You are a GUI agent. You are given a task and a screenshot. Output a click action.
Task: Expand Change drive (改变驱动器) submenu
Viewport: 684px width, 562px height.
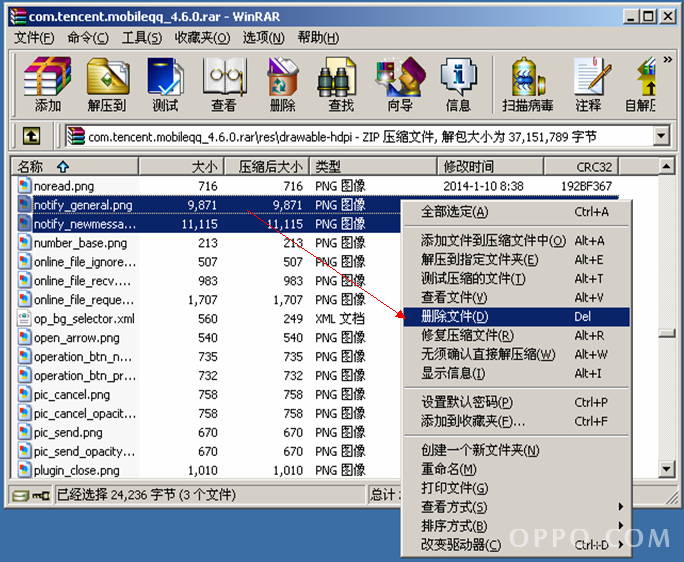click(x=516, y=545)
